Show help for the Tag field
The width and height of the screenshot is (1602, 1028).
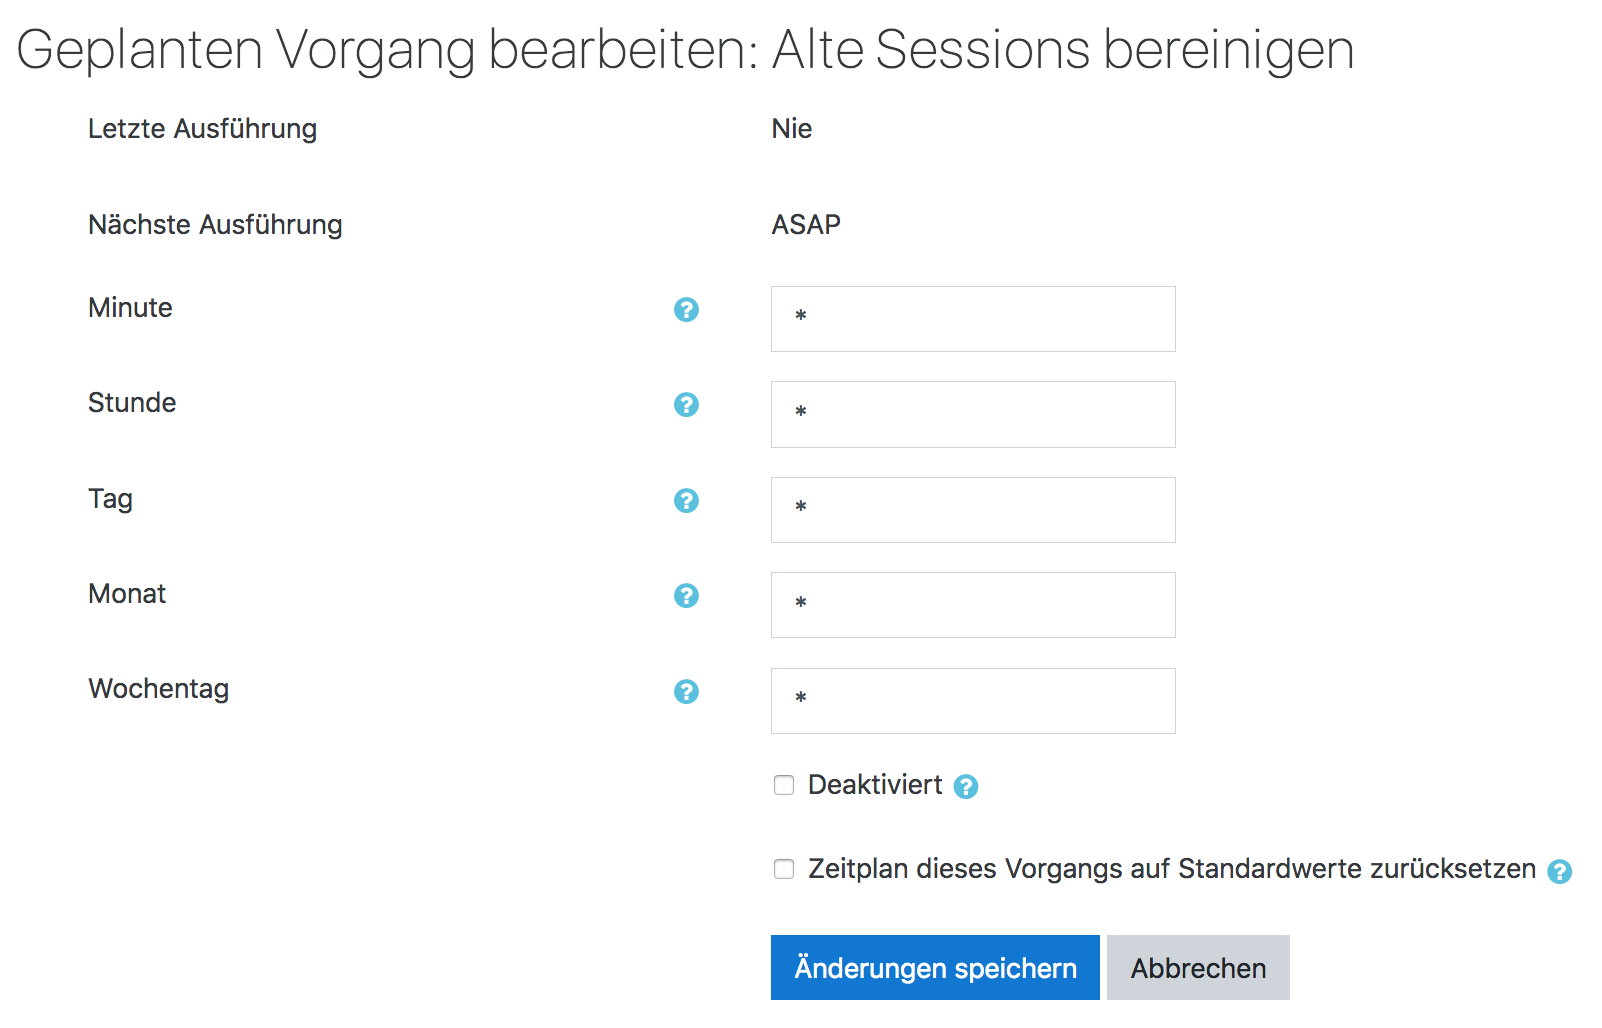coord(686,501)
